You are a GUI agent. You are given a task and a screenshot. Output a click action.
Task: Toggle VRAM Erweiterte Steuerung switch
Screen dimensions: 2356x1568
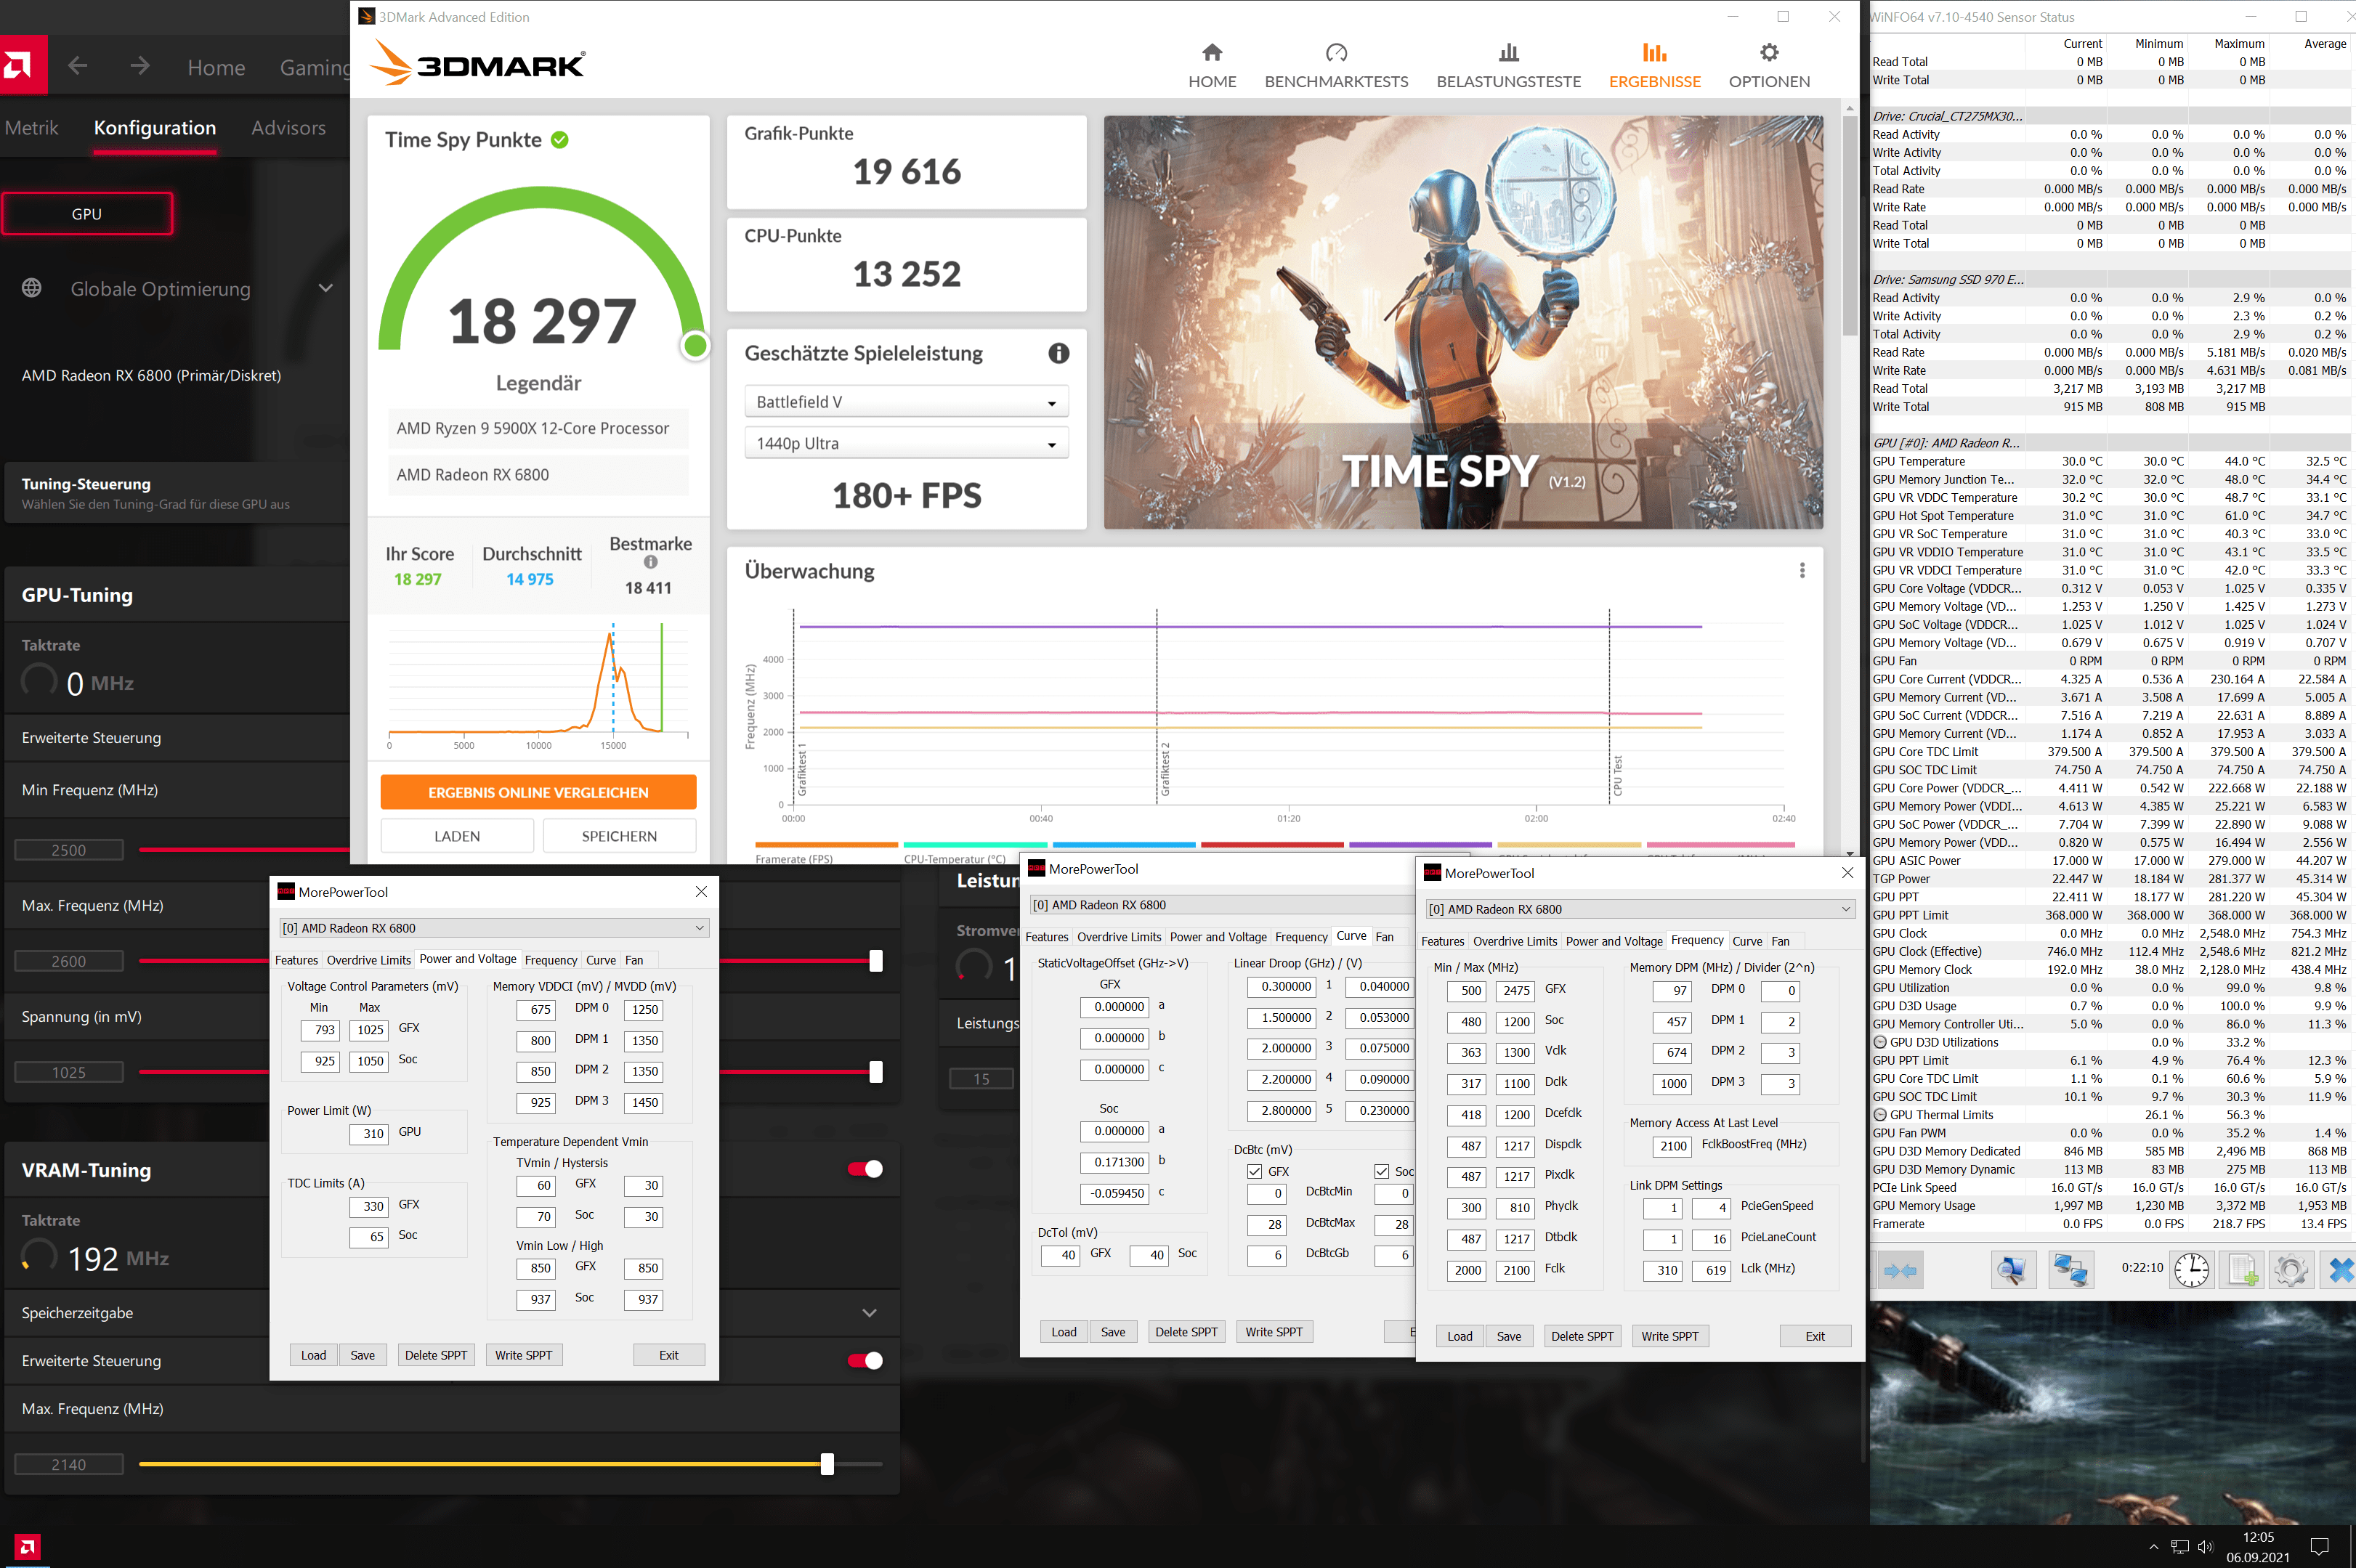point(865,1360)
